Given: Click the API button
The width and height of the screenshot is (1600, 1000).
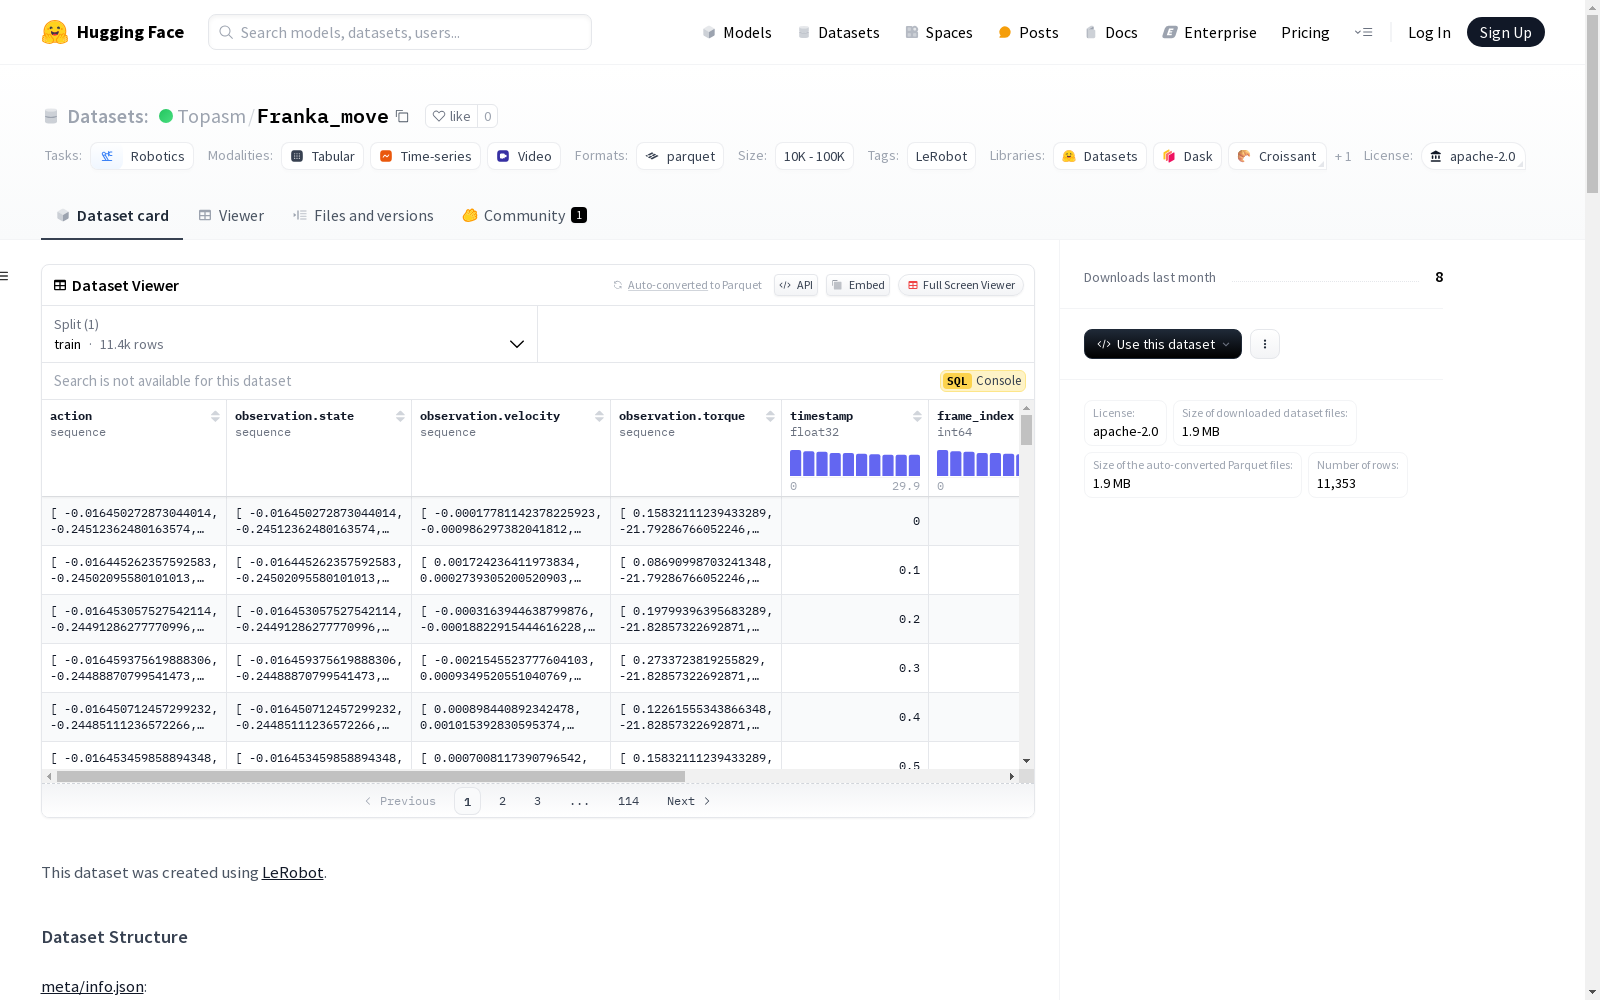Looking at the screenshot, I should point(796,285).
